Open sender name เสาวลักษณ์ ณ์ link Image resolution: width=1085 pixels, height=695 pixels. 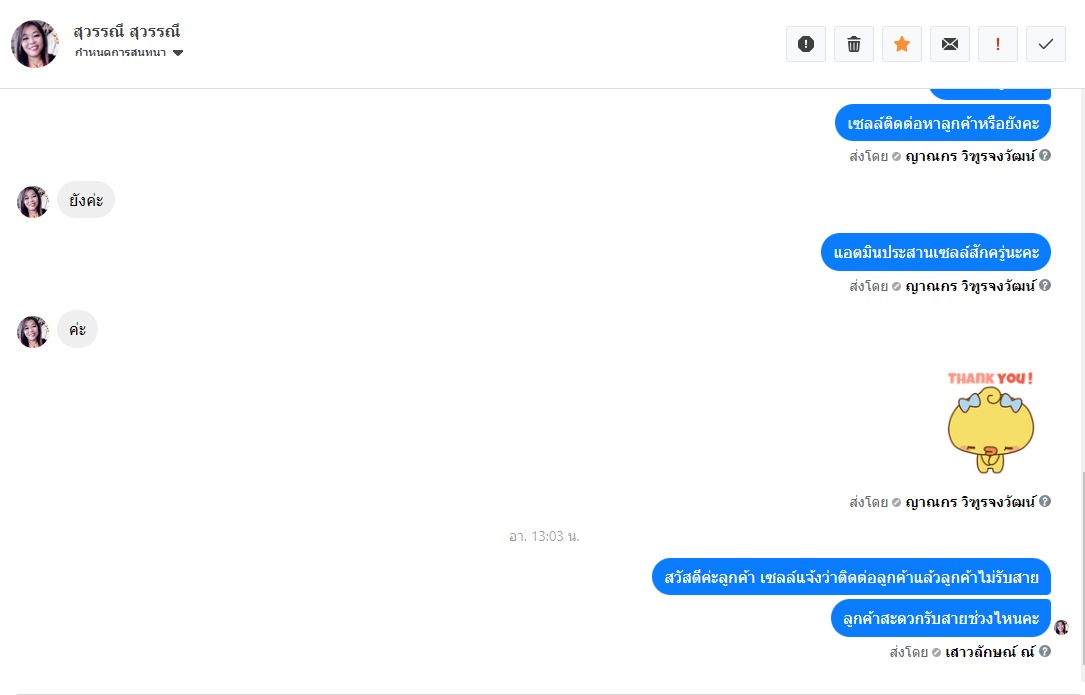pyautogui.click(x=990, y=651)
